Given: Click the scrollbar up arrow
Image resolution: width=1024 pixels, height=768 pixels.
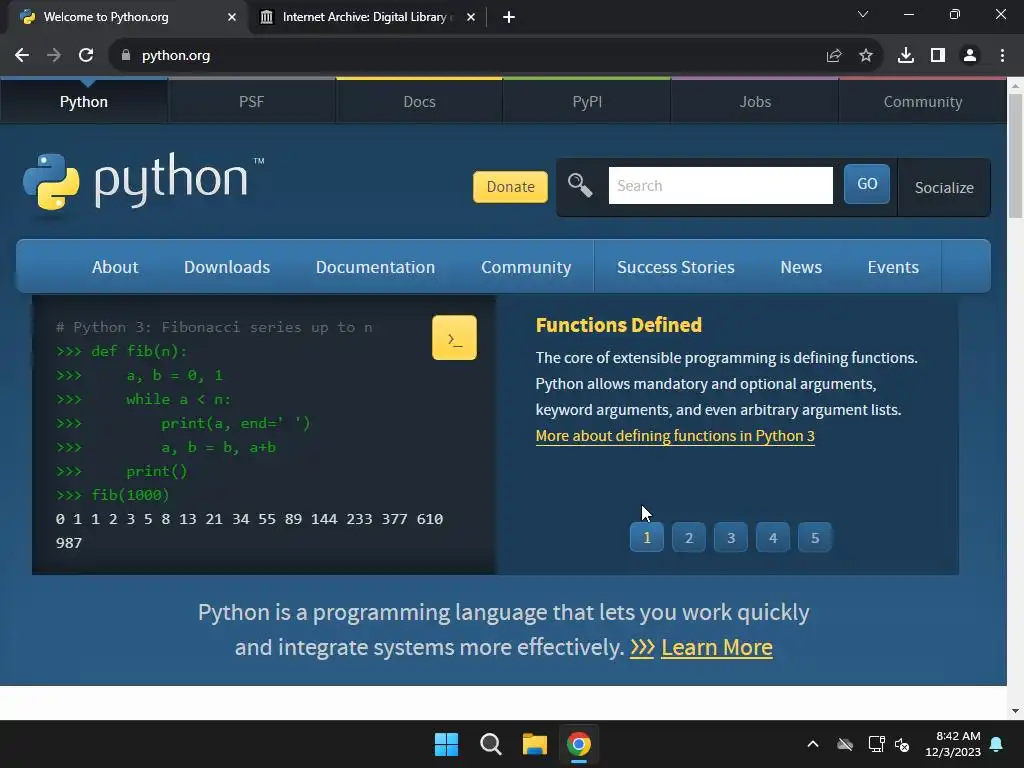Looking at the screenshot, I should point(1016,85).
